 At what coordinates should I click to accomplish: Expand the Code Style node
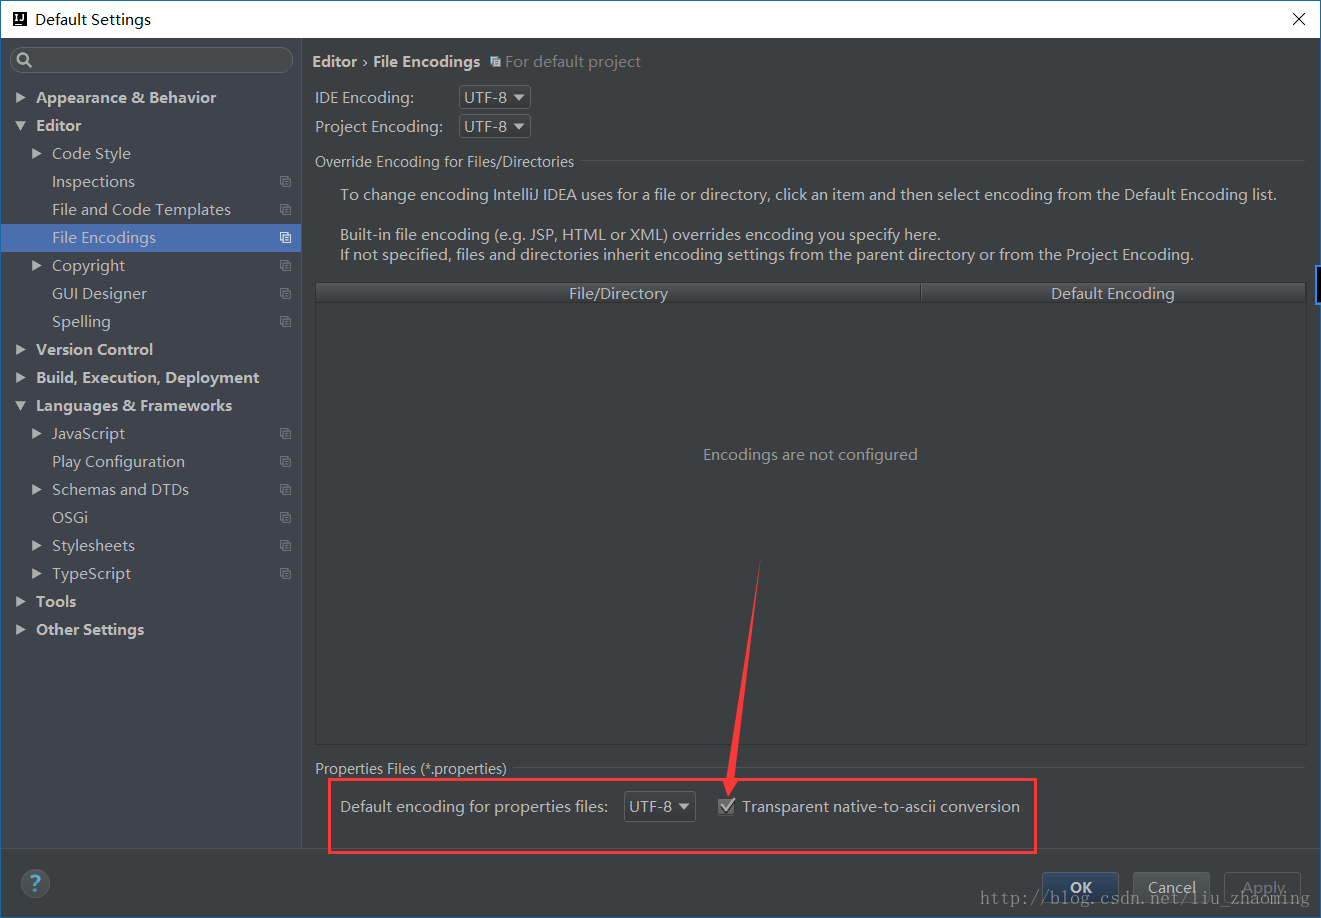click(x=37, y=153)
